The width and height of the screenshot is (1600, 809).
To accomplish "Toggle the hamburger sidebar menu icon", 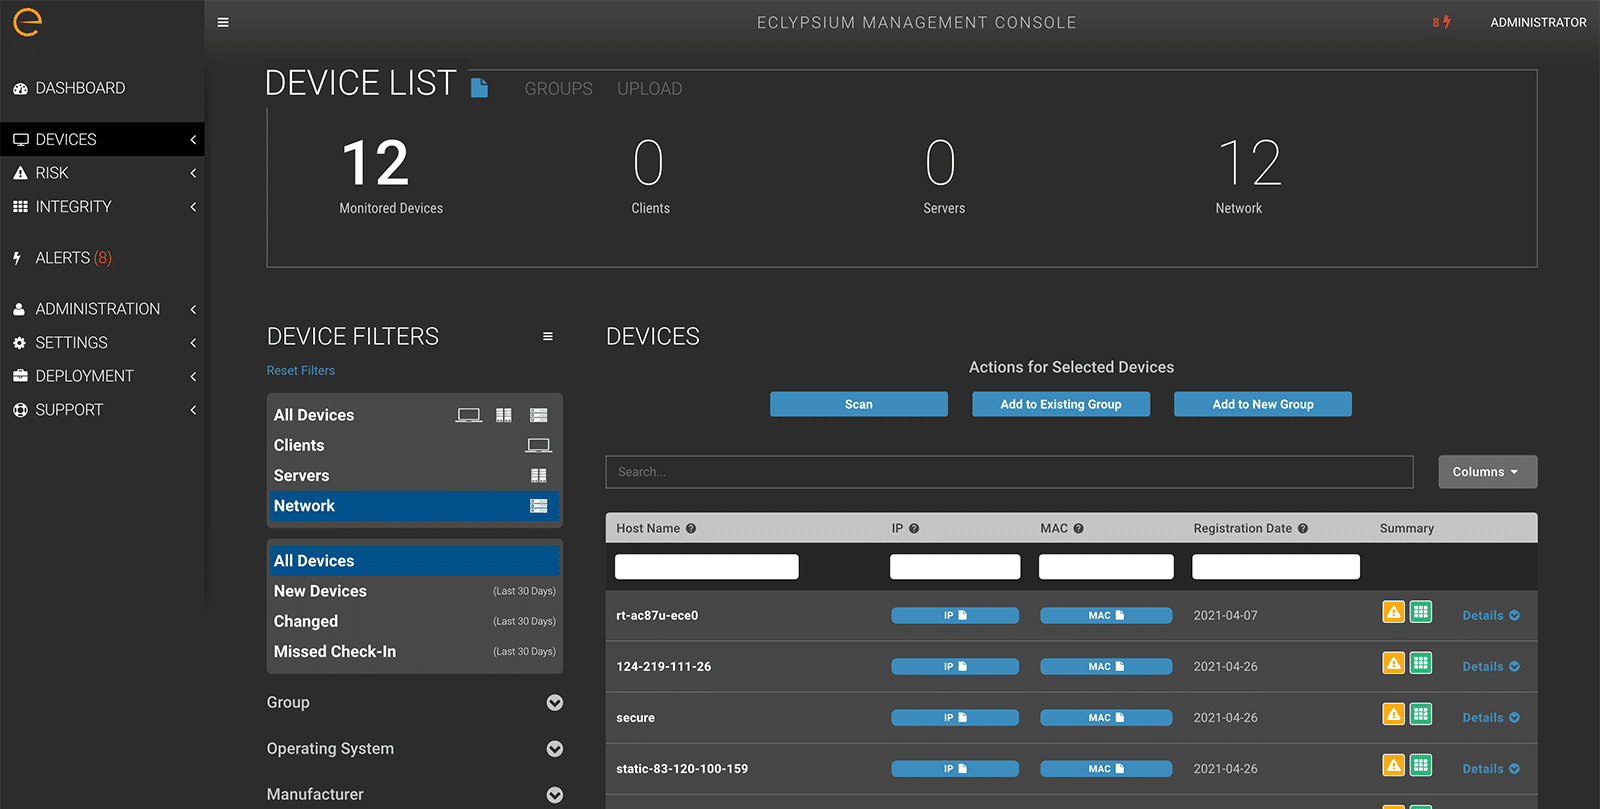I will tap(223, 22).
